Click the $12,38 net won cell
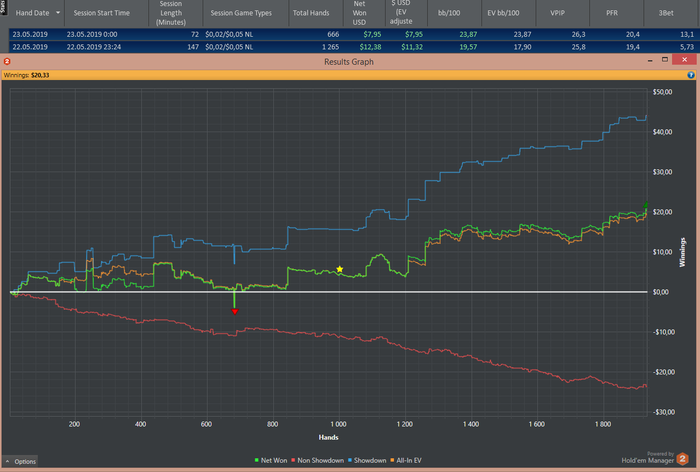 371,47
